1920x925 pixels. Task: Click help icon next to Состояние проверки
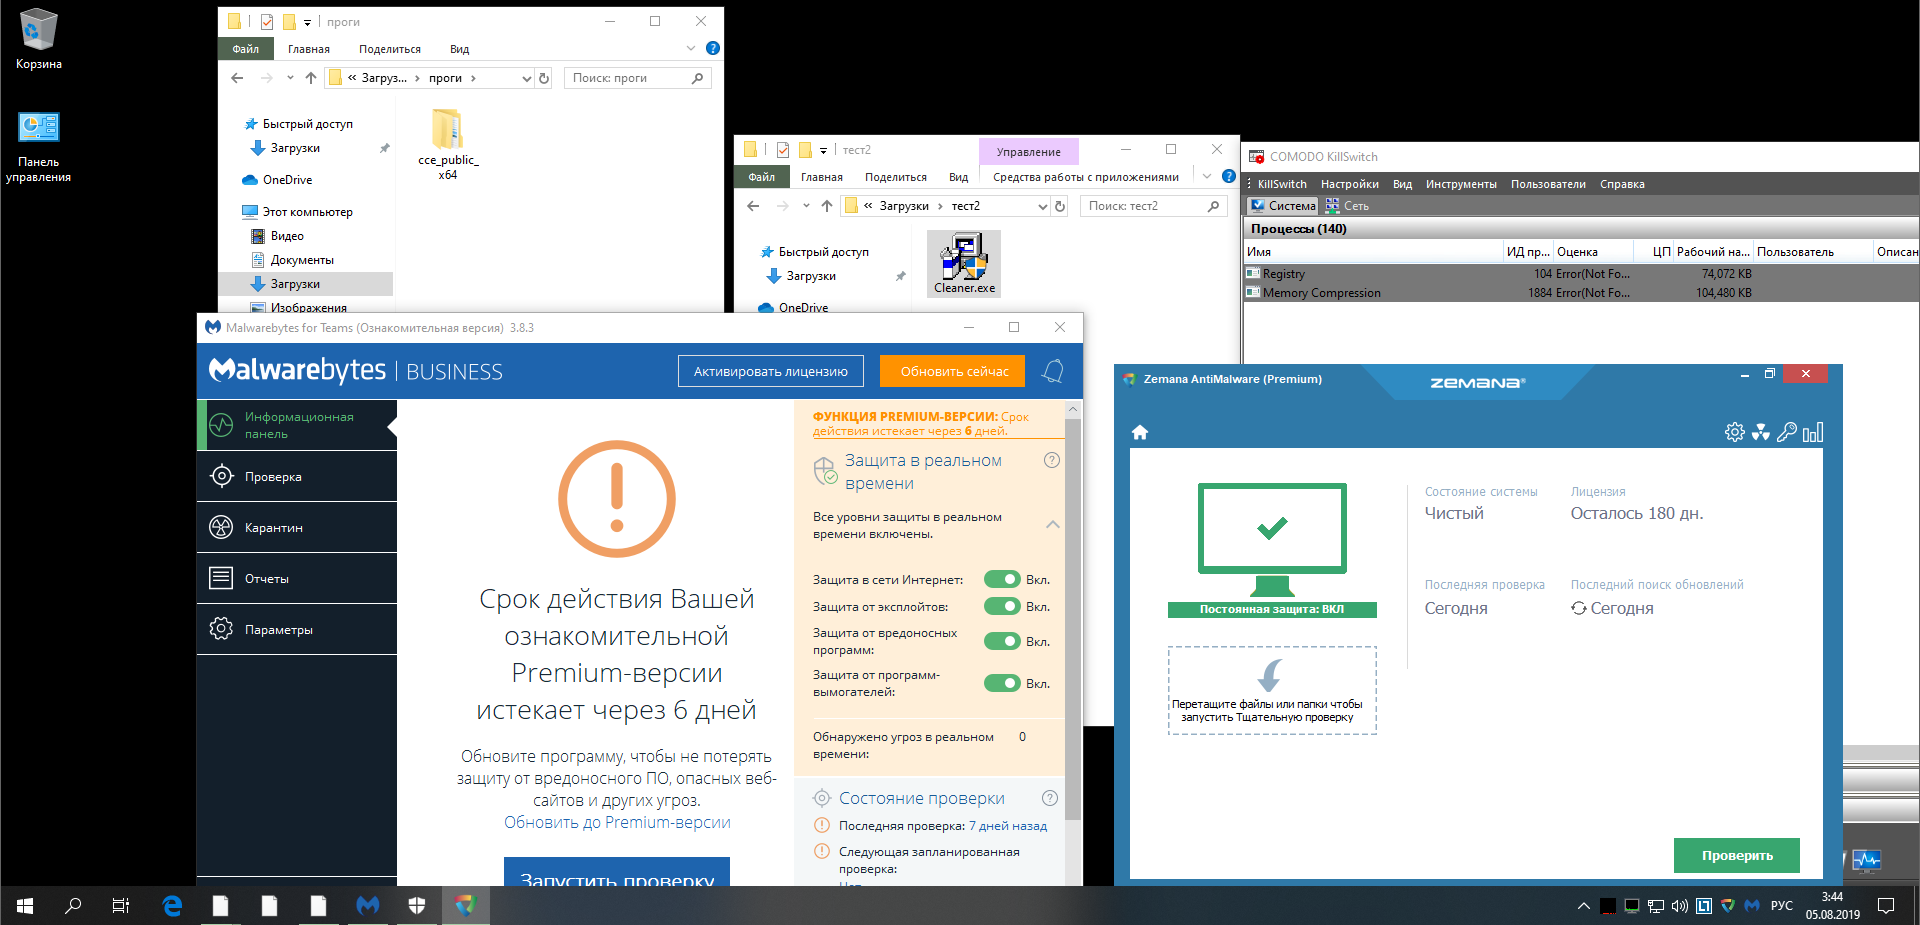point(1050,798)
